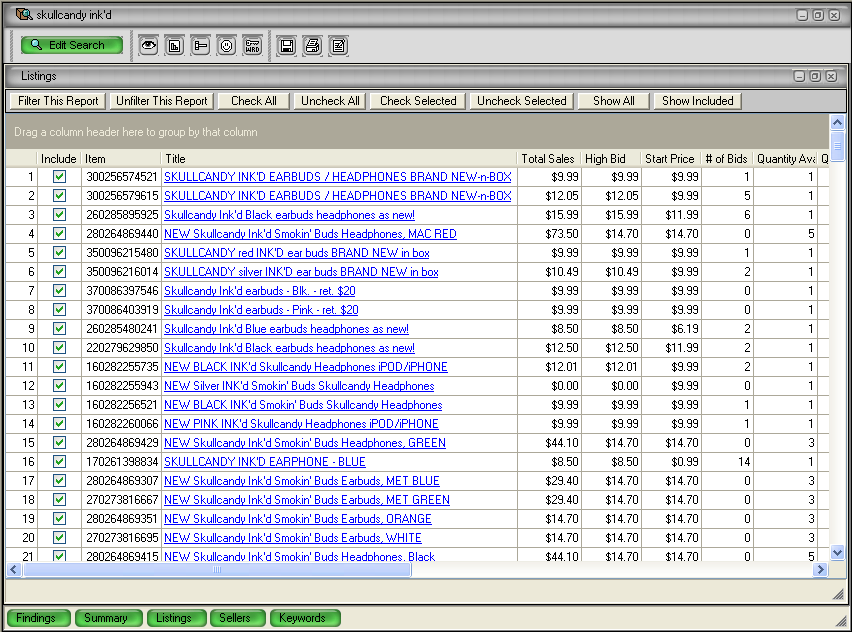Click the Uncheck Selected button
This screenshot has width=852, height=632.
(x=522, y=101)
